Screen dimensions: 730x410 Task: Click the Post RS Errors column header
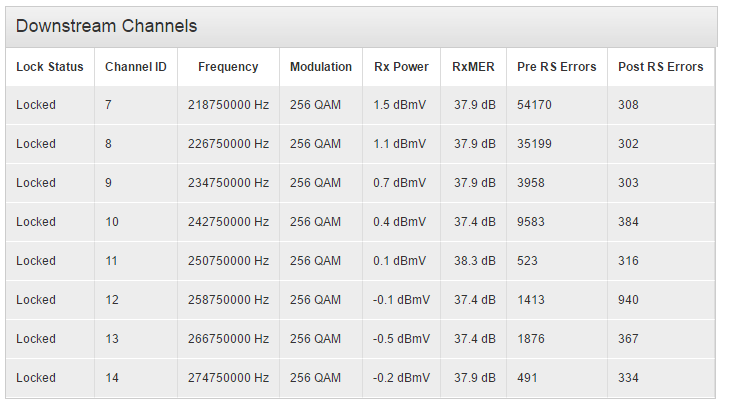point(661,67)
